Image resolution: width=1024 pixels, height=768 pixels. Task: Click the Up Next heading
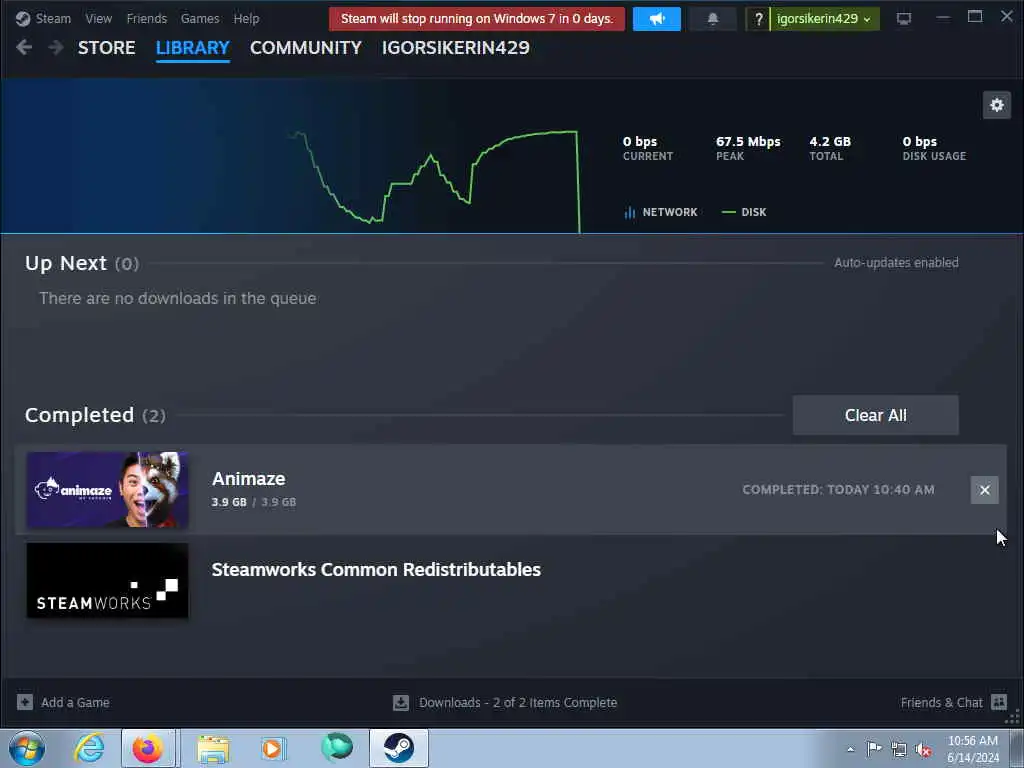pyautogui.click(x=66, y=263)
